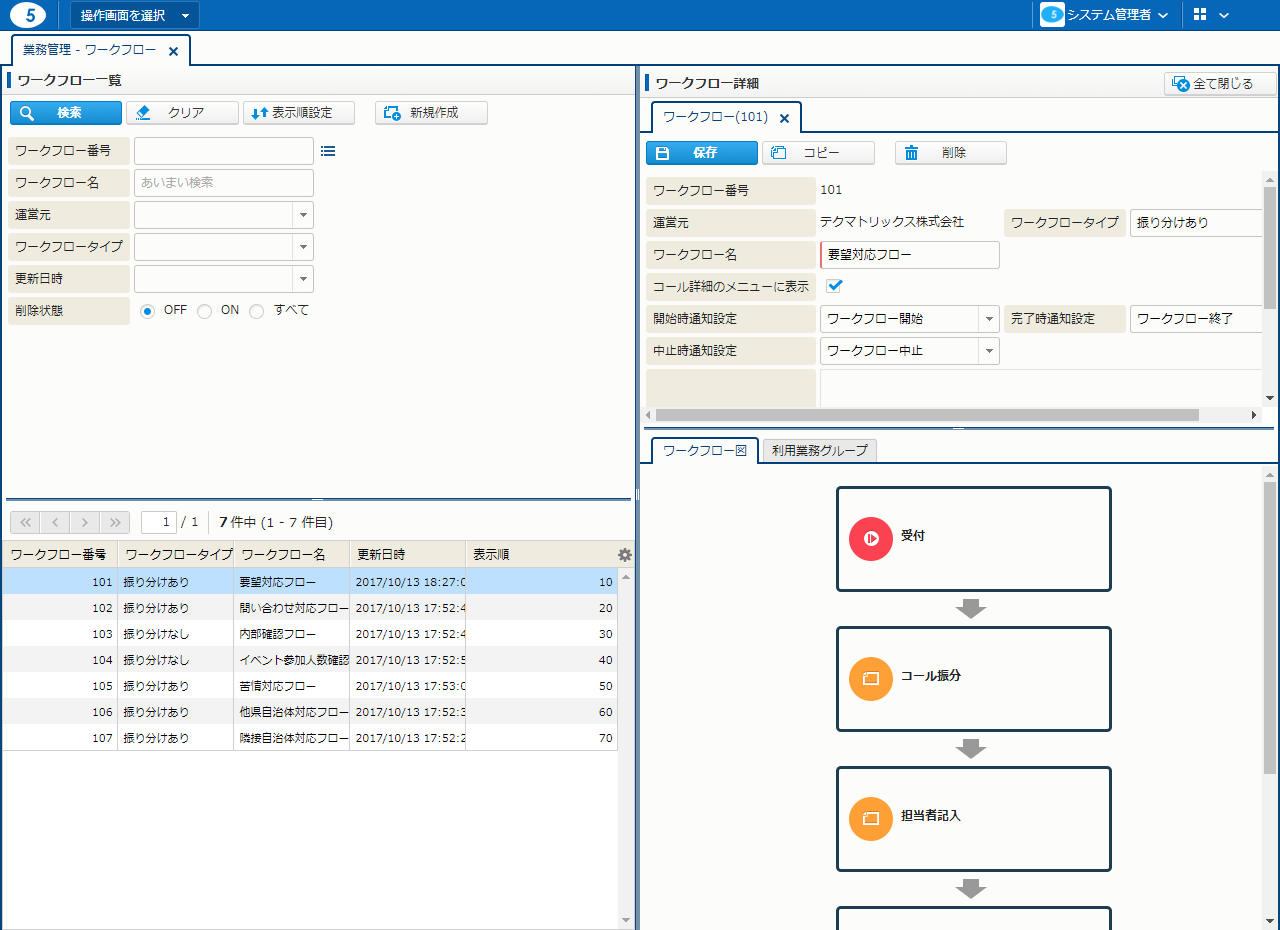The height and width of the screenshot is (930, 1280).
Task: Click the ワークフロー名 search input field
Action: tap(224, 183)
